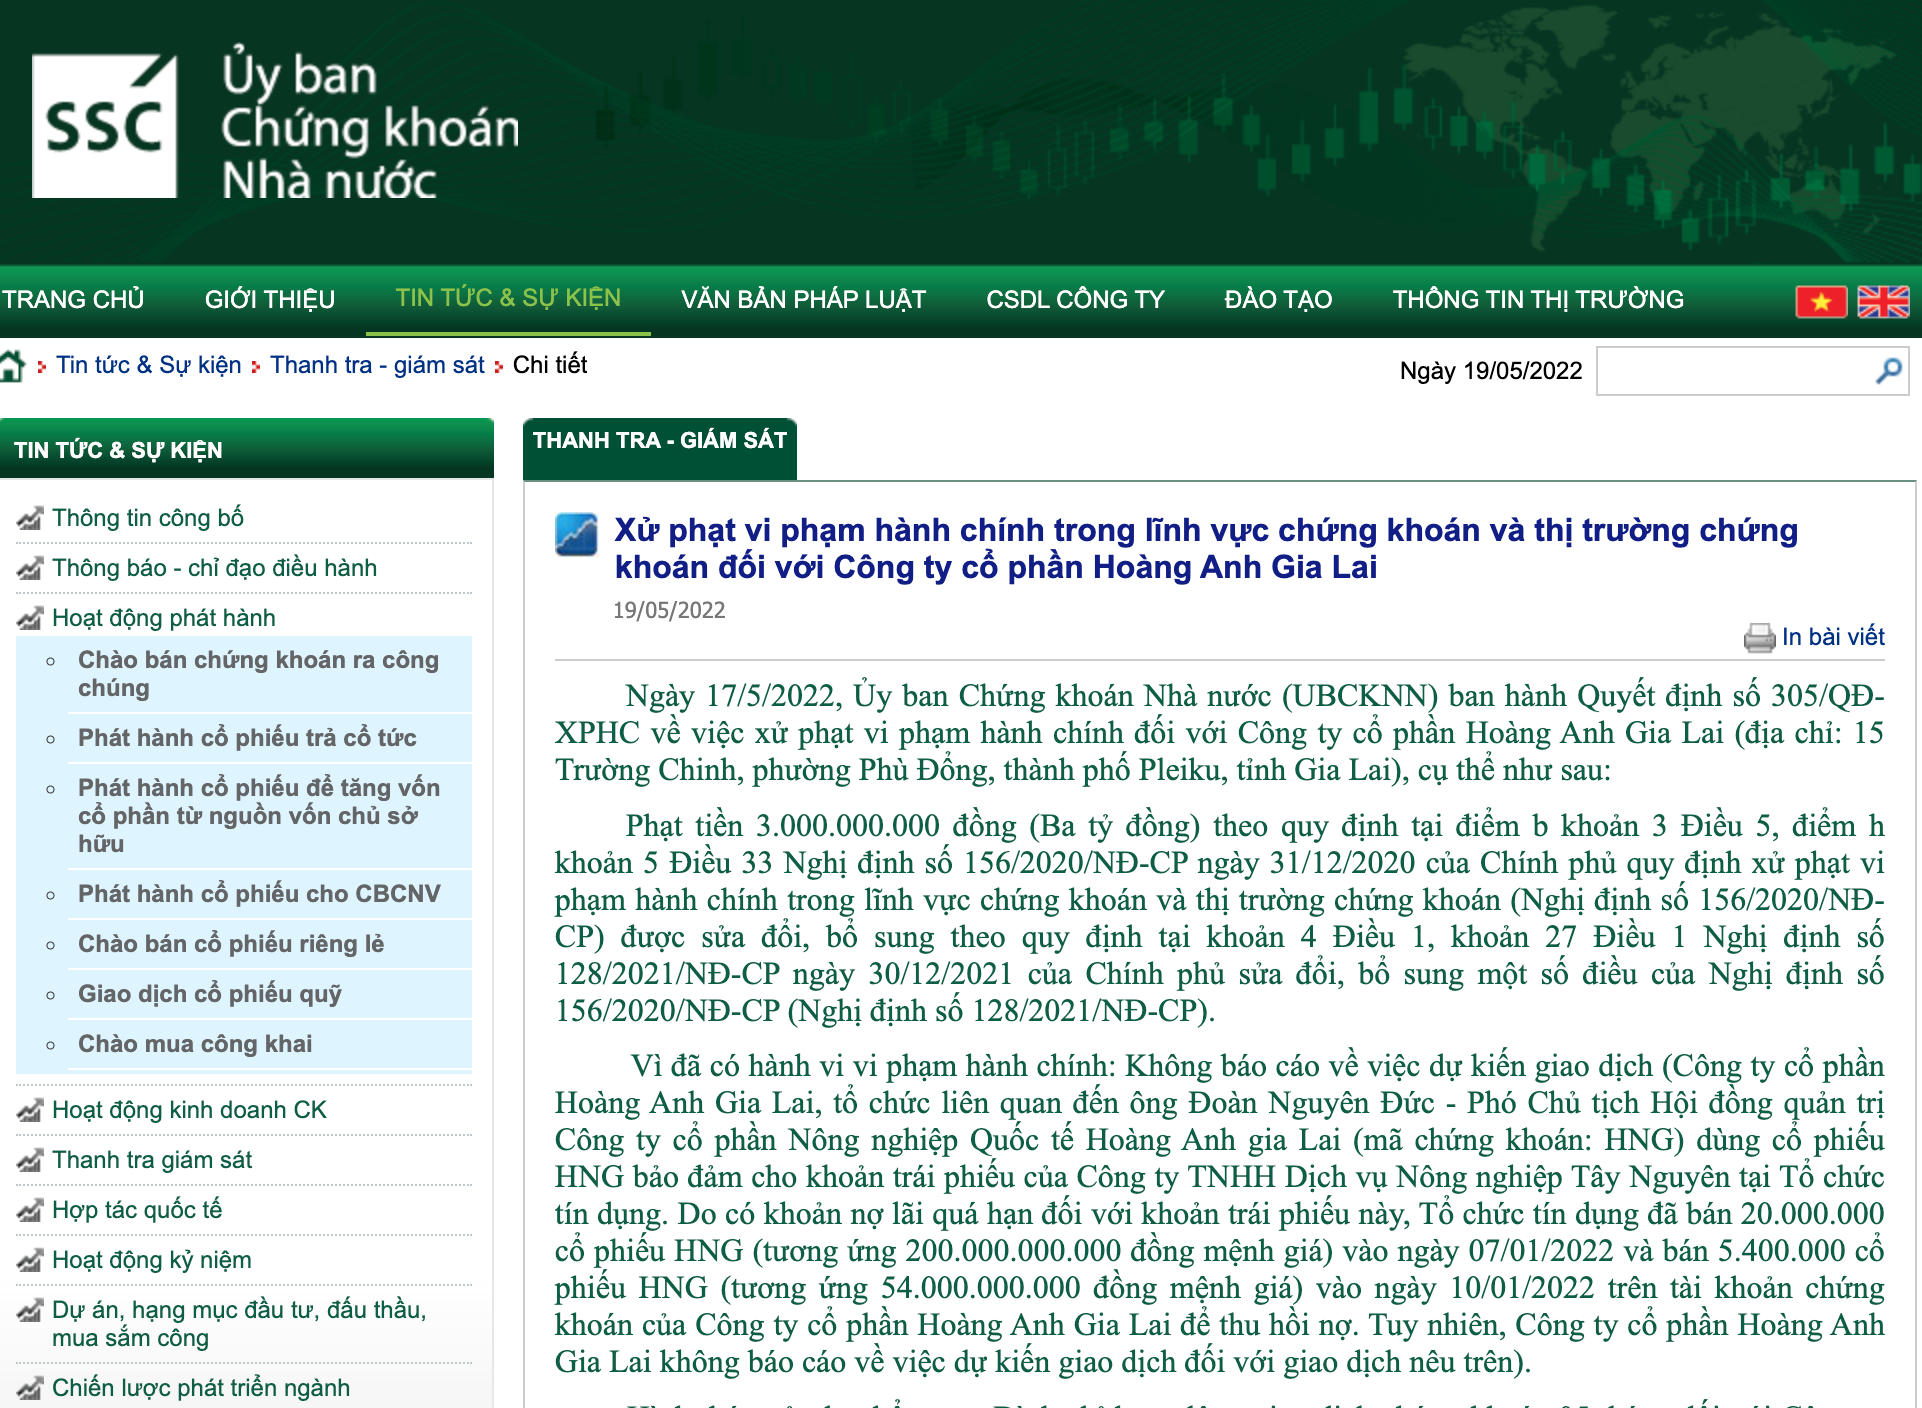Open Giao dịch cổ phiếu quỹ
The image size is (1922, 1408).
click(x=210, y=994)
